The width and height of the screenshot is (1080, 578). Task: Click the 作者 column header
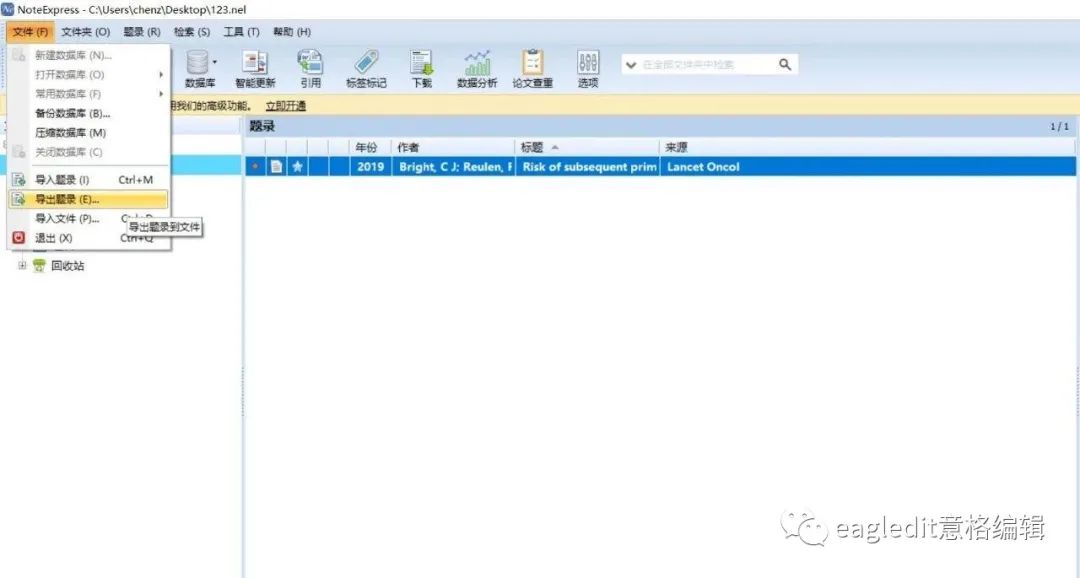point(453,147)
